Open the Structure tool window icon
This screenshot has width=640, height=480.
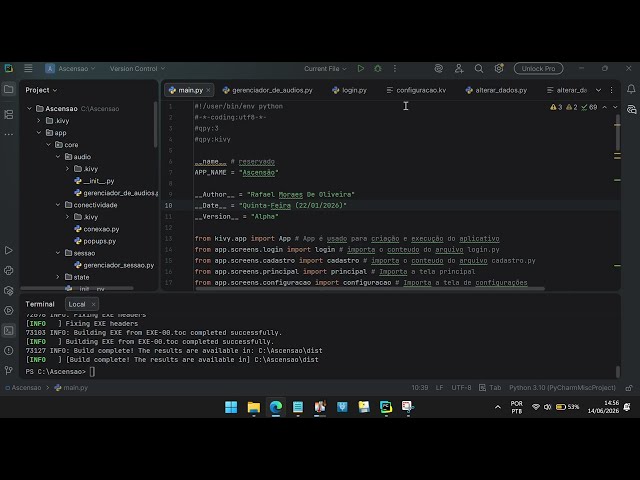click(x=9, y=115)
